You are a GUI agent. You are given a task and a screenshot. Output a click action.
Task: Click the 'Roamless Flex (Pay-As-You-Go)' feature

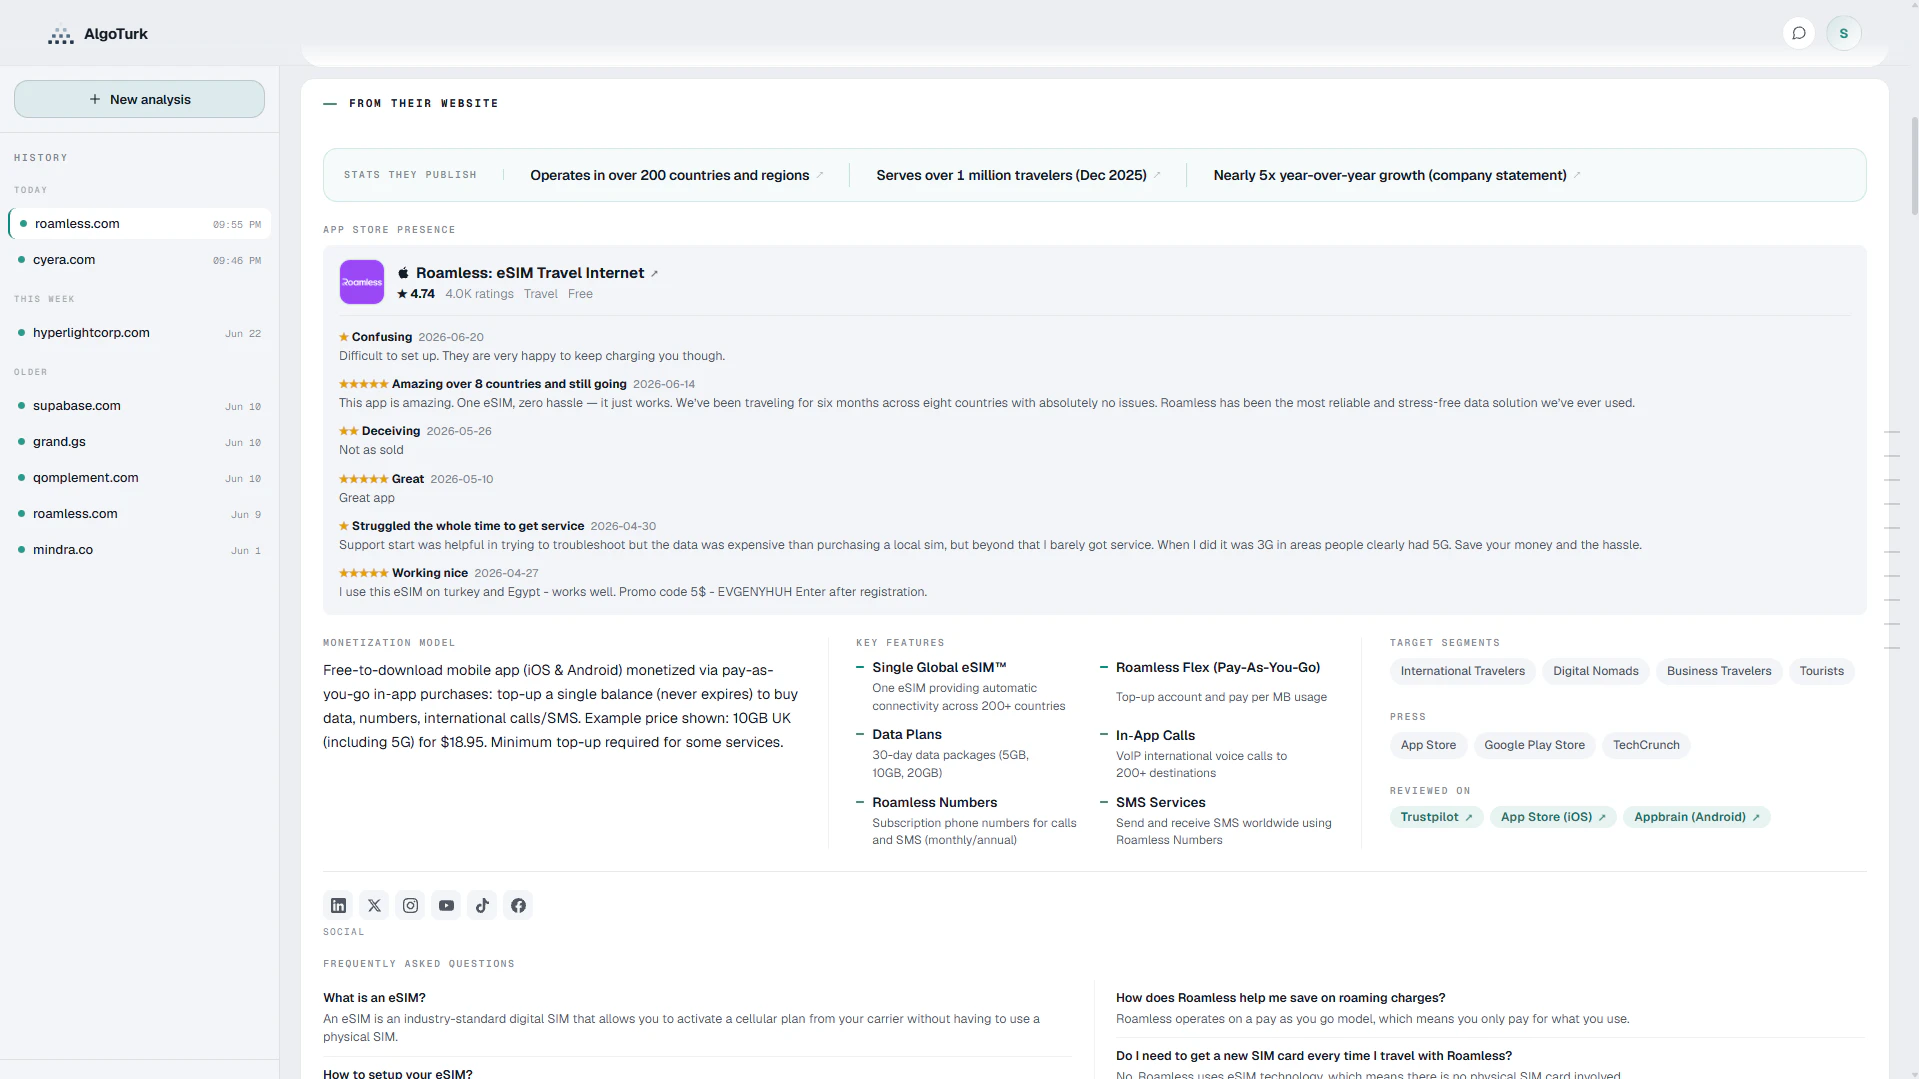pos(1217,667)
